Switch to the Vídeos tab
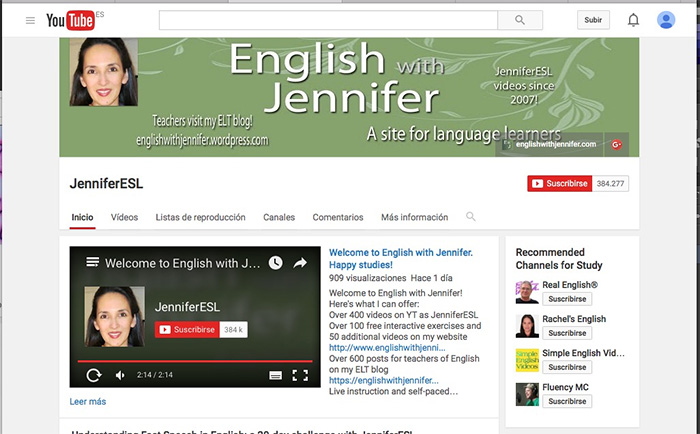 pos(124,217)
